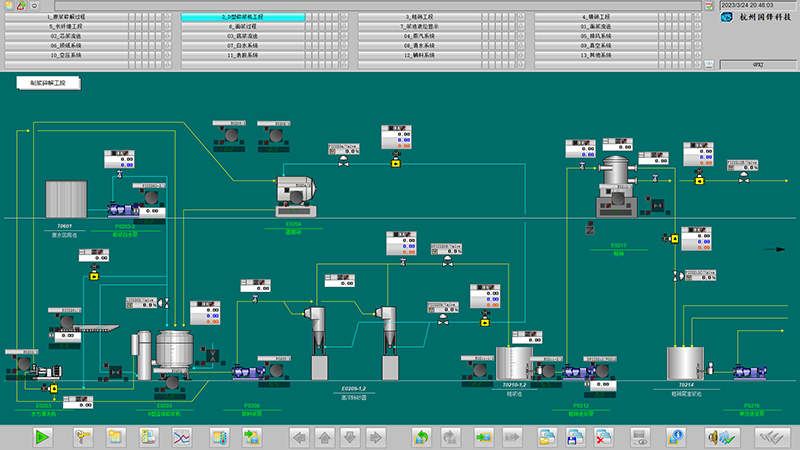Click the up arrow navigation button

pos(324,437)
